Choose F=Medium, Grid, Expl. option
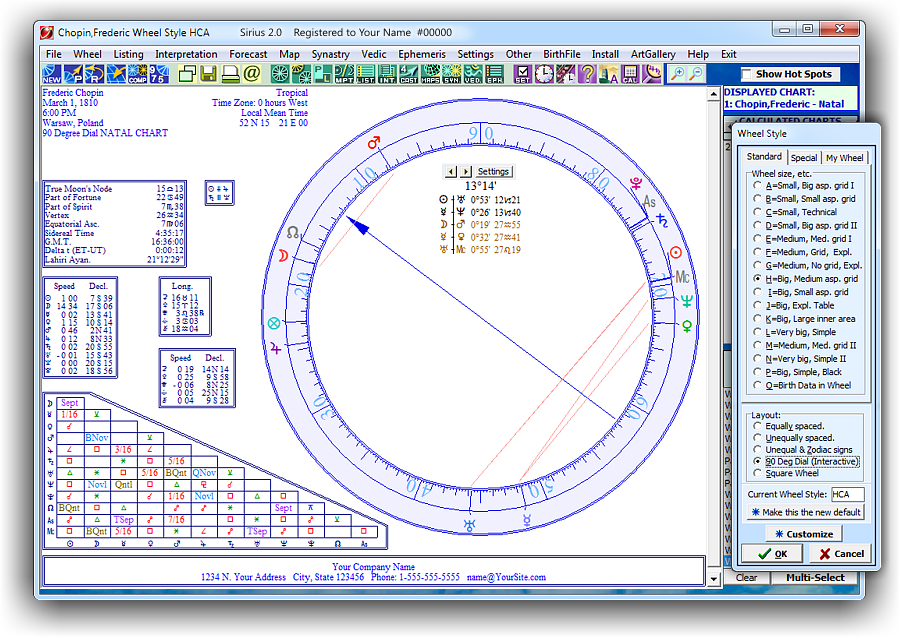 [x=757, y=252]
